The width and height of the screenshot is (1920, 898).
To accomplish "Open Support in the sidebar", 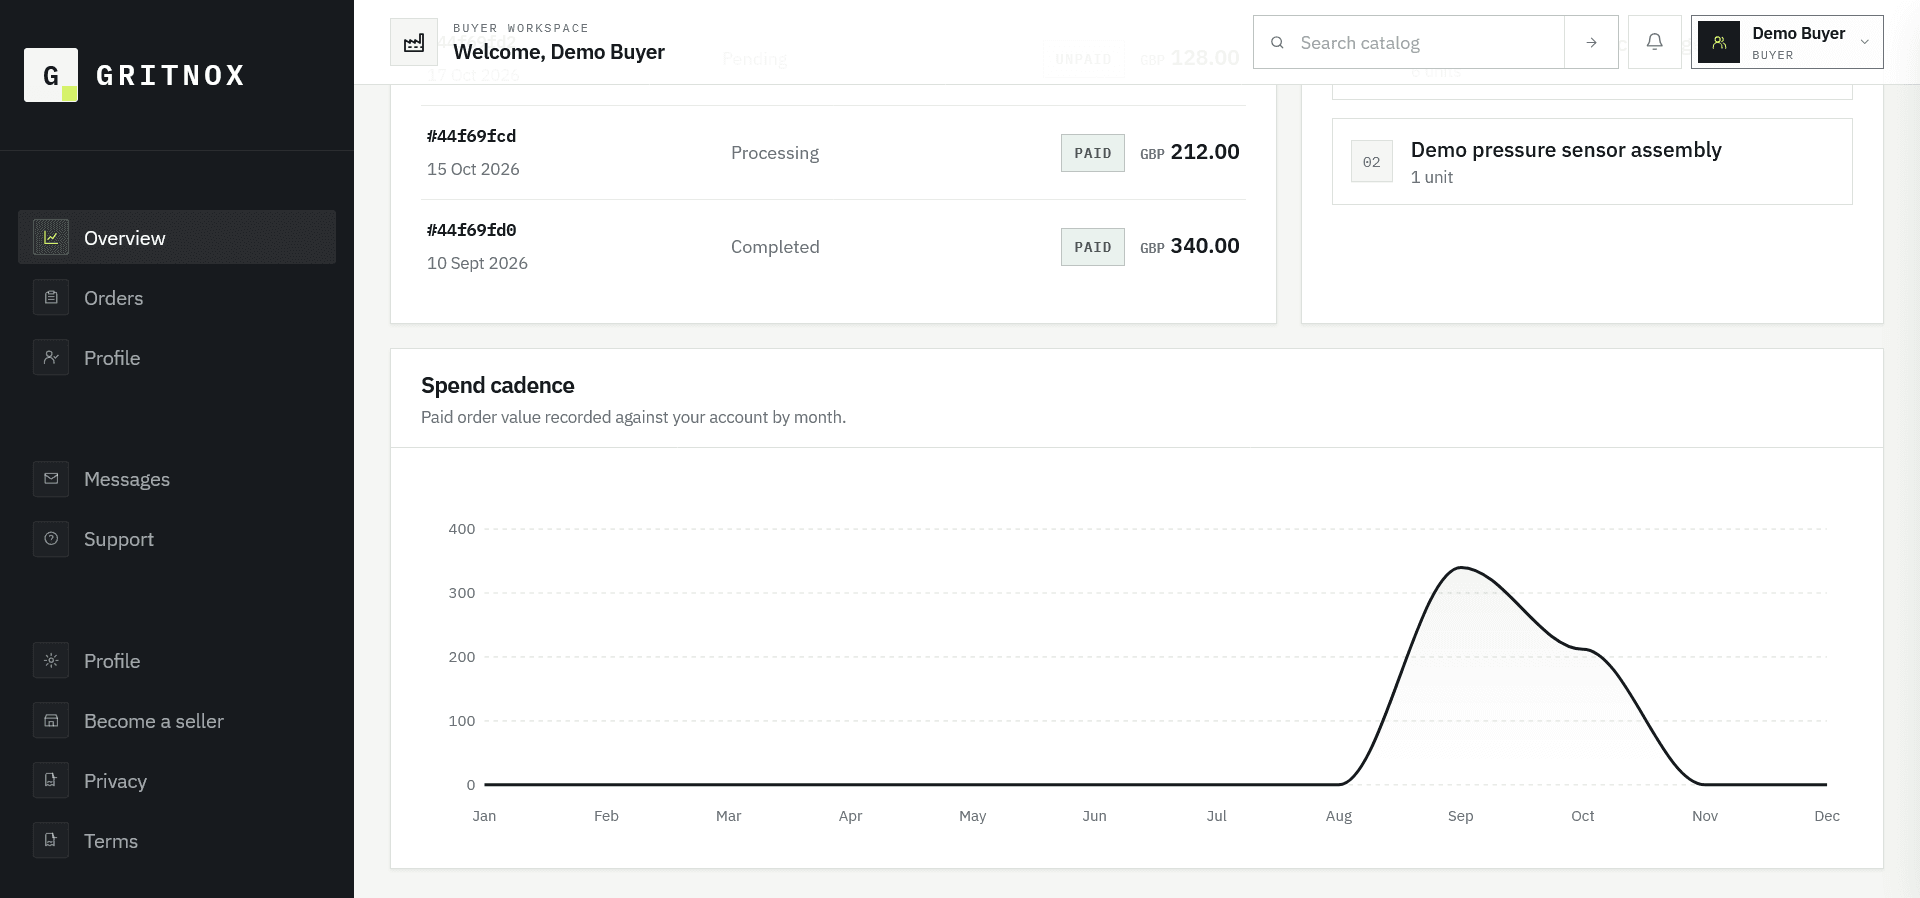I will [x=177, y=538].
